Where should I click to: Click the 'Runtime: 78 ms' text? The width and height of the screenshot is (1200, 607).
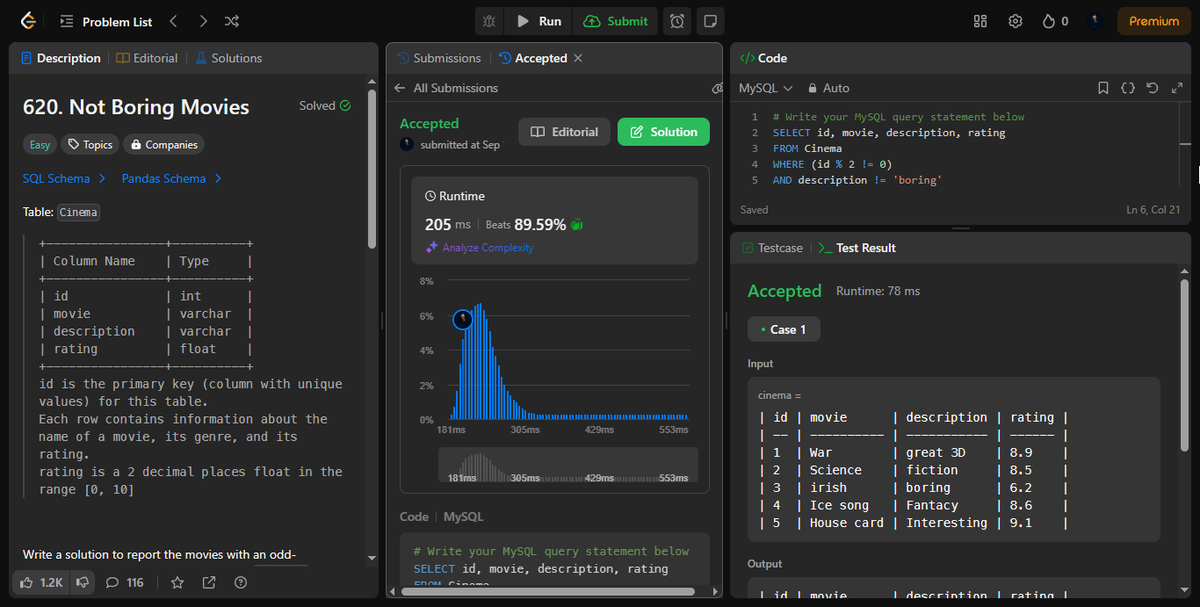pyautogui.click(x=877, y=291)
